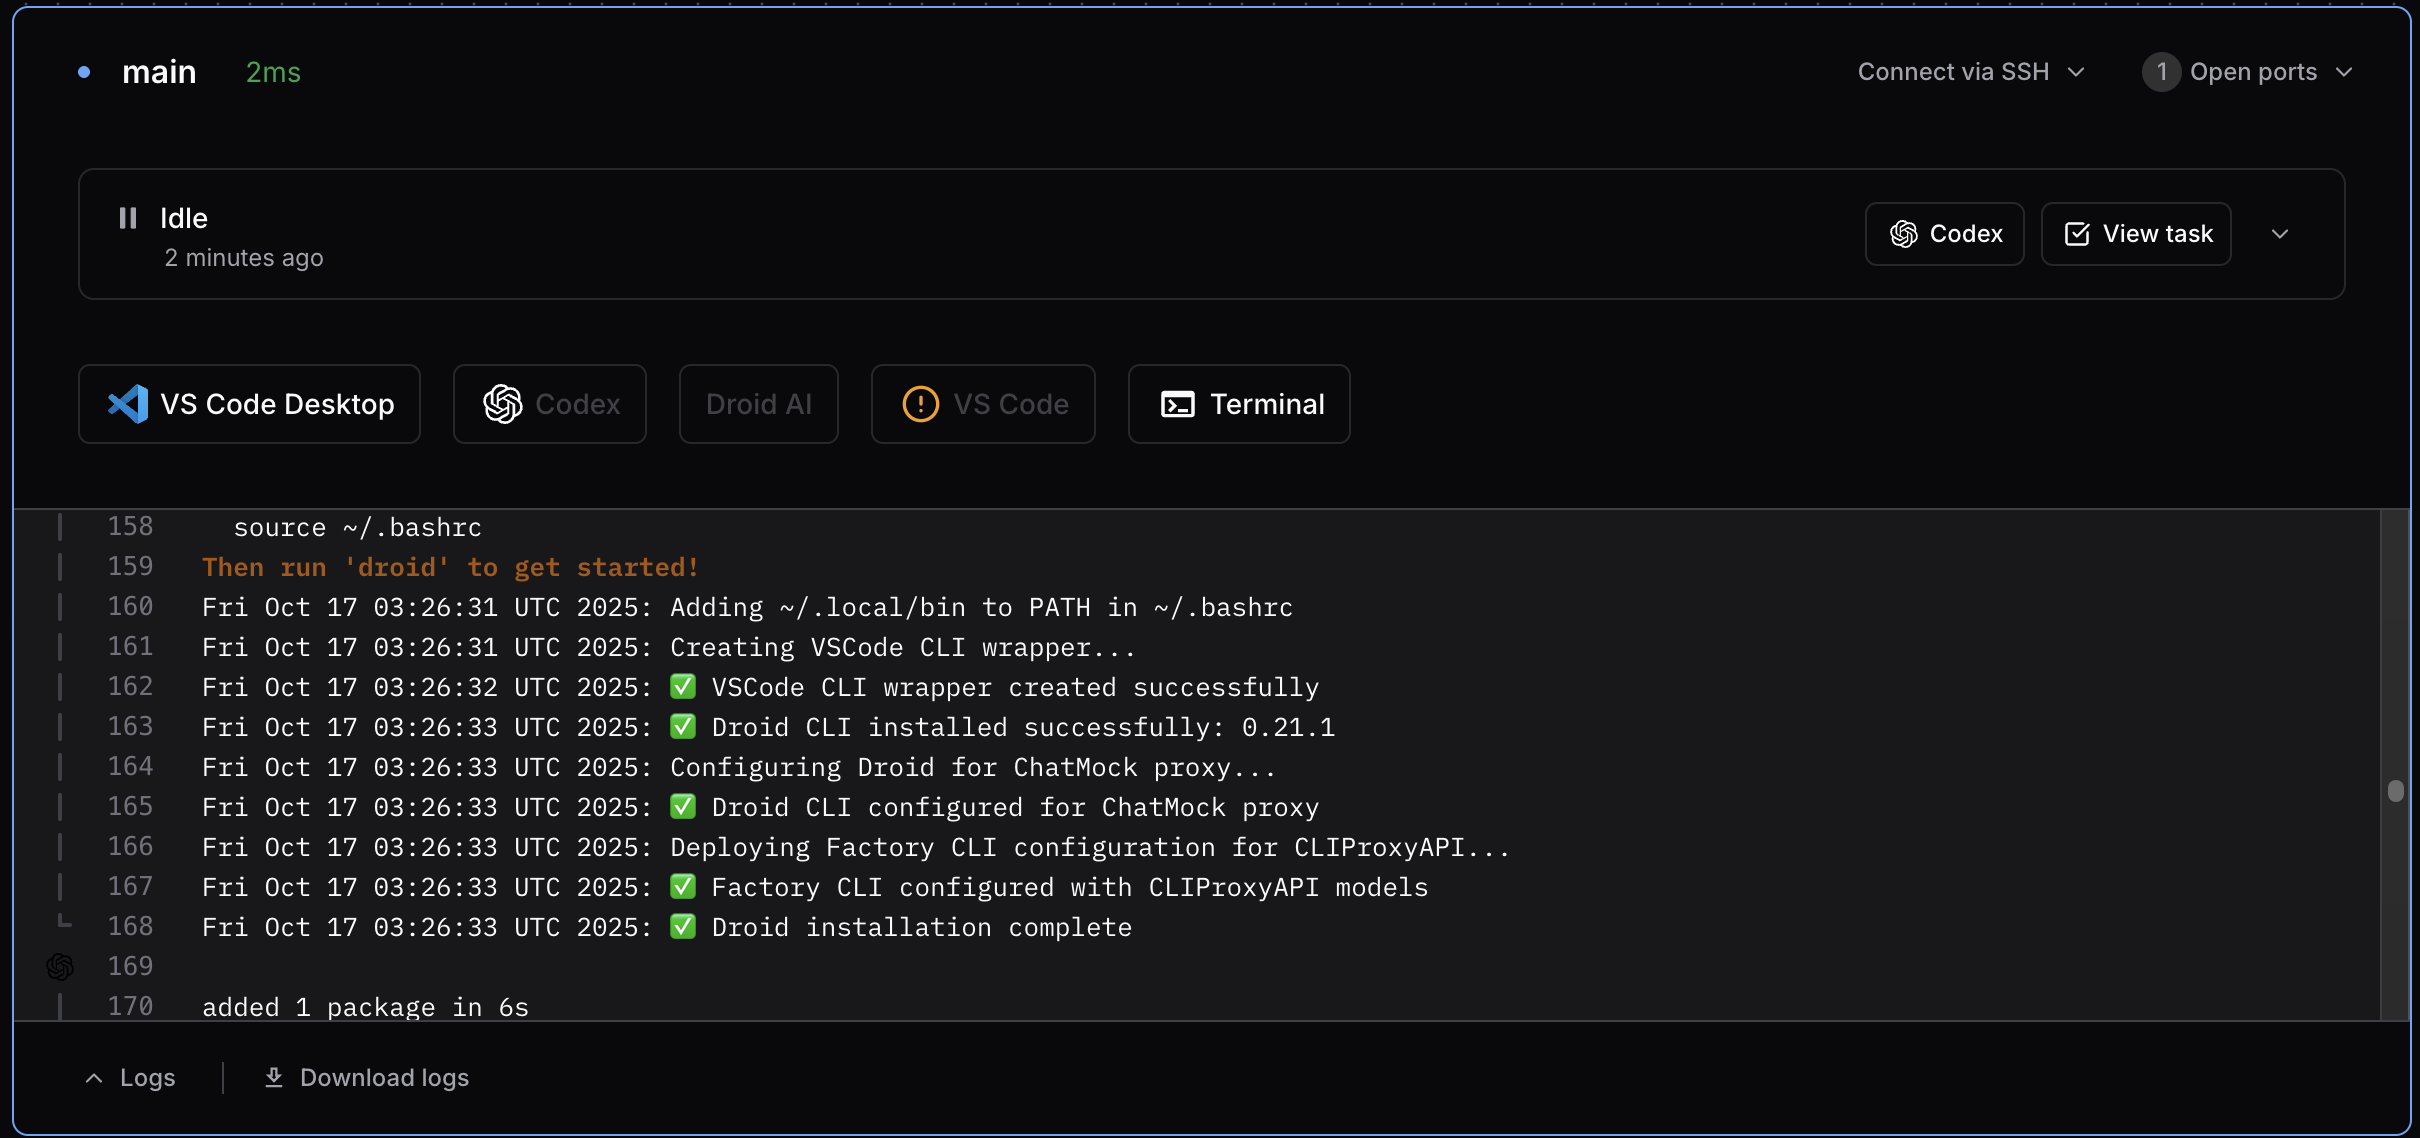The image size is (2420, 1138).
Task: Click the Open ports chevron arrow
Action: (x=2344, y=72)
